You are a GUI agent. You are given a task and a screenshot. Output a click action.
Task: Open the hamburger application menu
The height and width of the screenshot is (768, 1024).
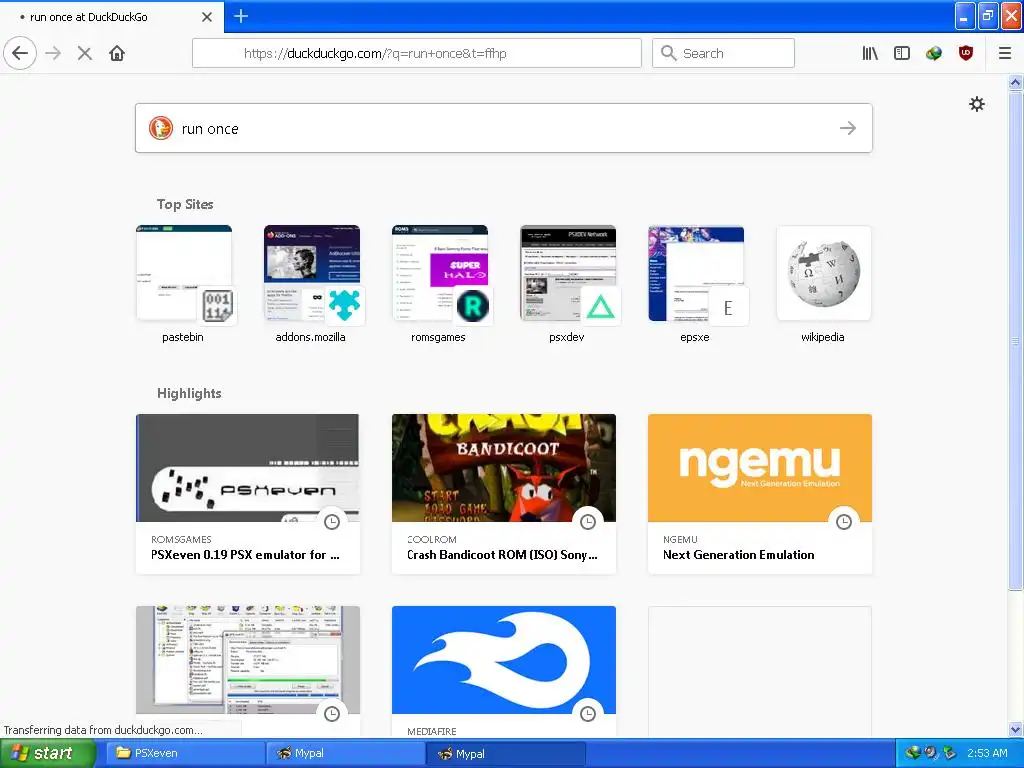point(1005,53)
